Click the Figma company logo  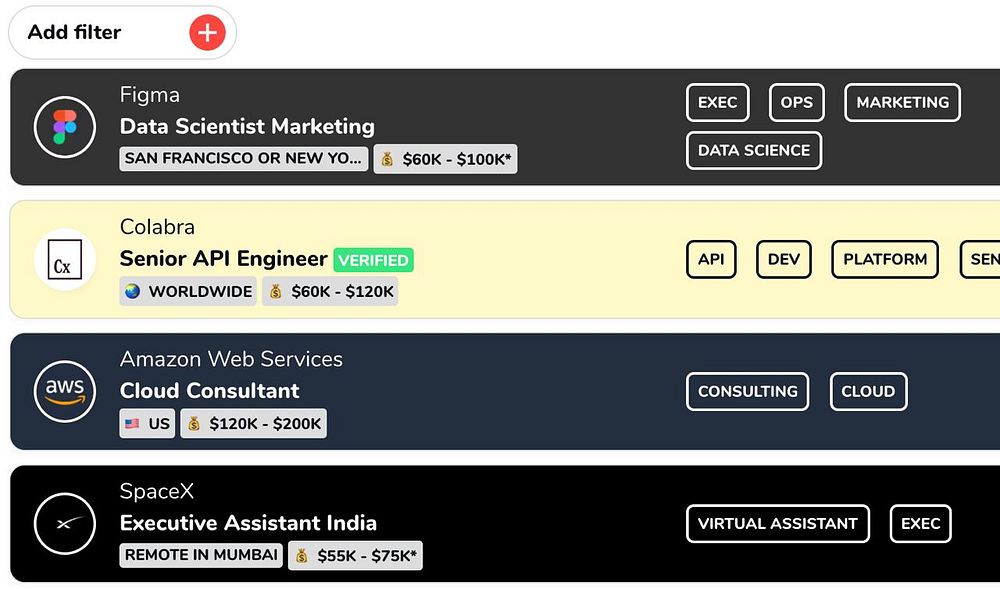pyautogui.click(x=65, y=127)
